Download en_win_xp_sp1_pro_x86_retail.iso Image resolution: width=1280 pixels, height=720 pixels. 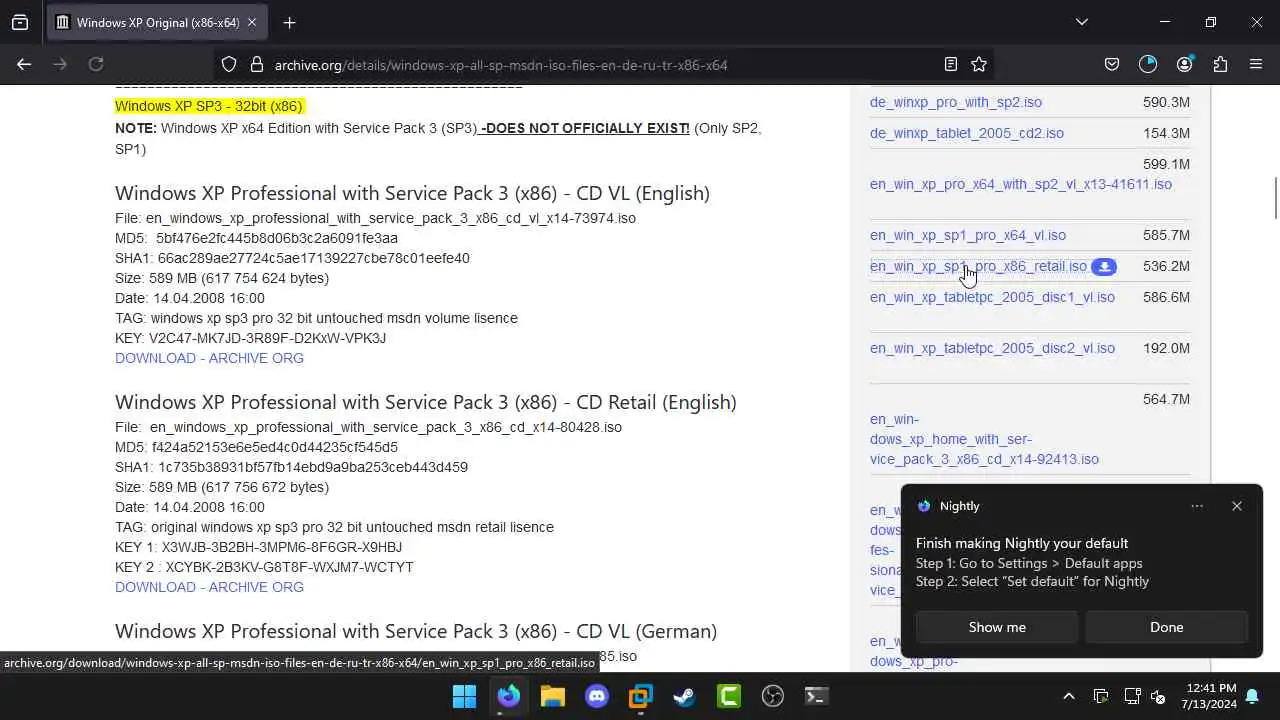[x=978, y=266]
